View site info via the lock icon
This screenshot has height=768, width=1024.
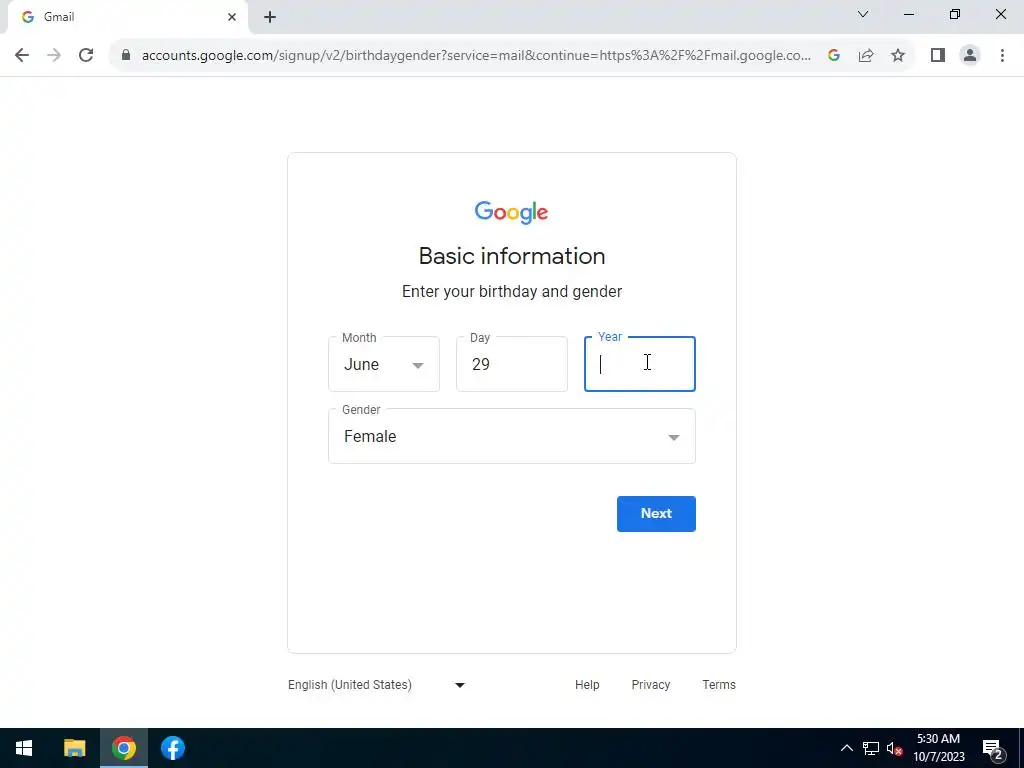[x=126, y=56]
